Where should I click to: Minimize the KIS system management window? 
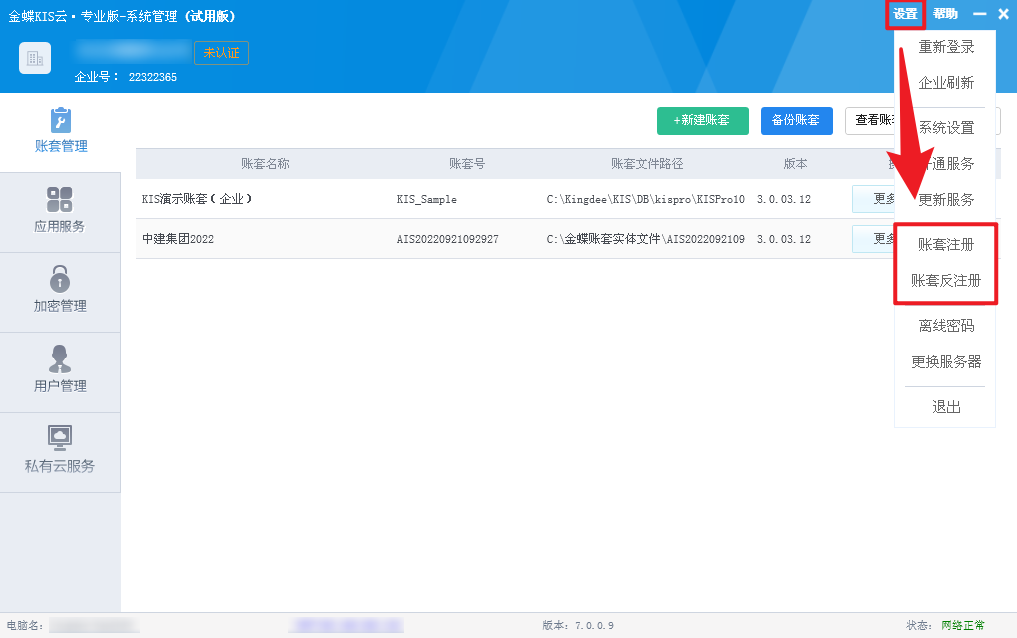tap(980, 14)
